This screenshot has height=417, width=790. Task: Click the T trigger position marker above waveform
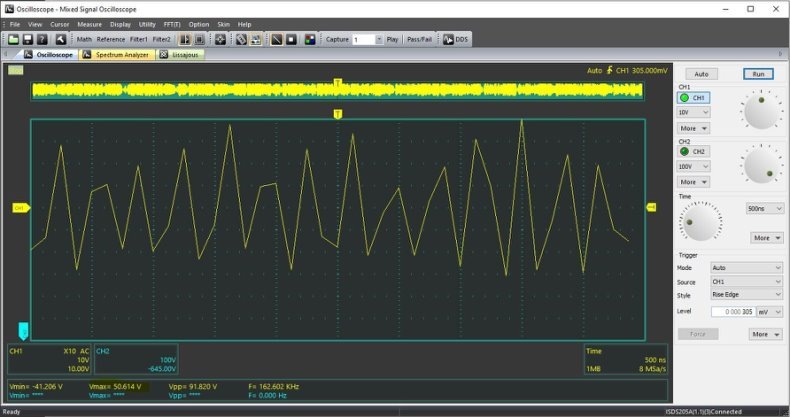(338, 114)
